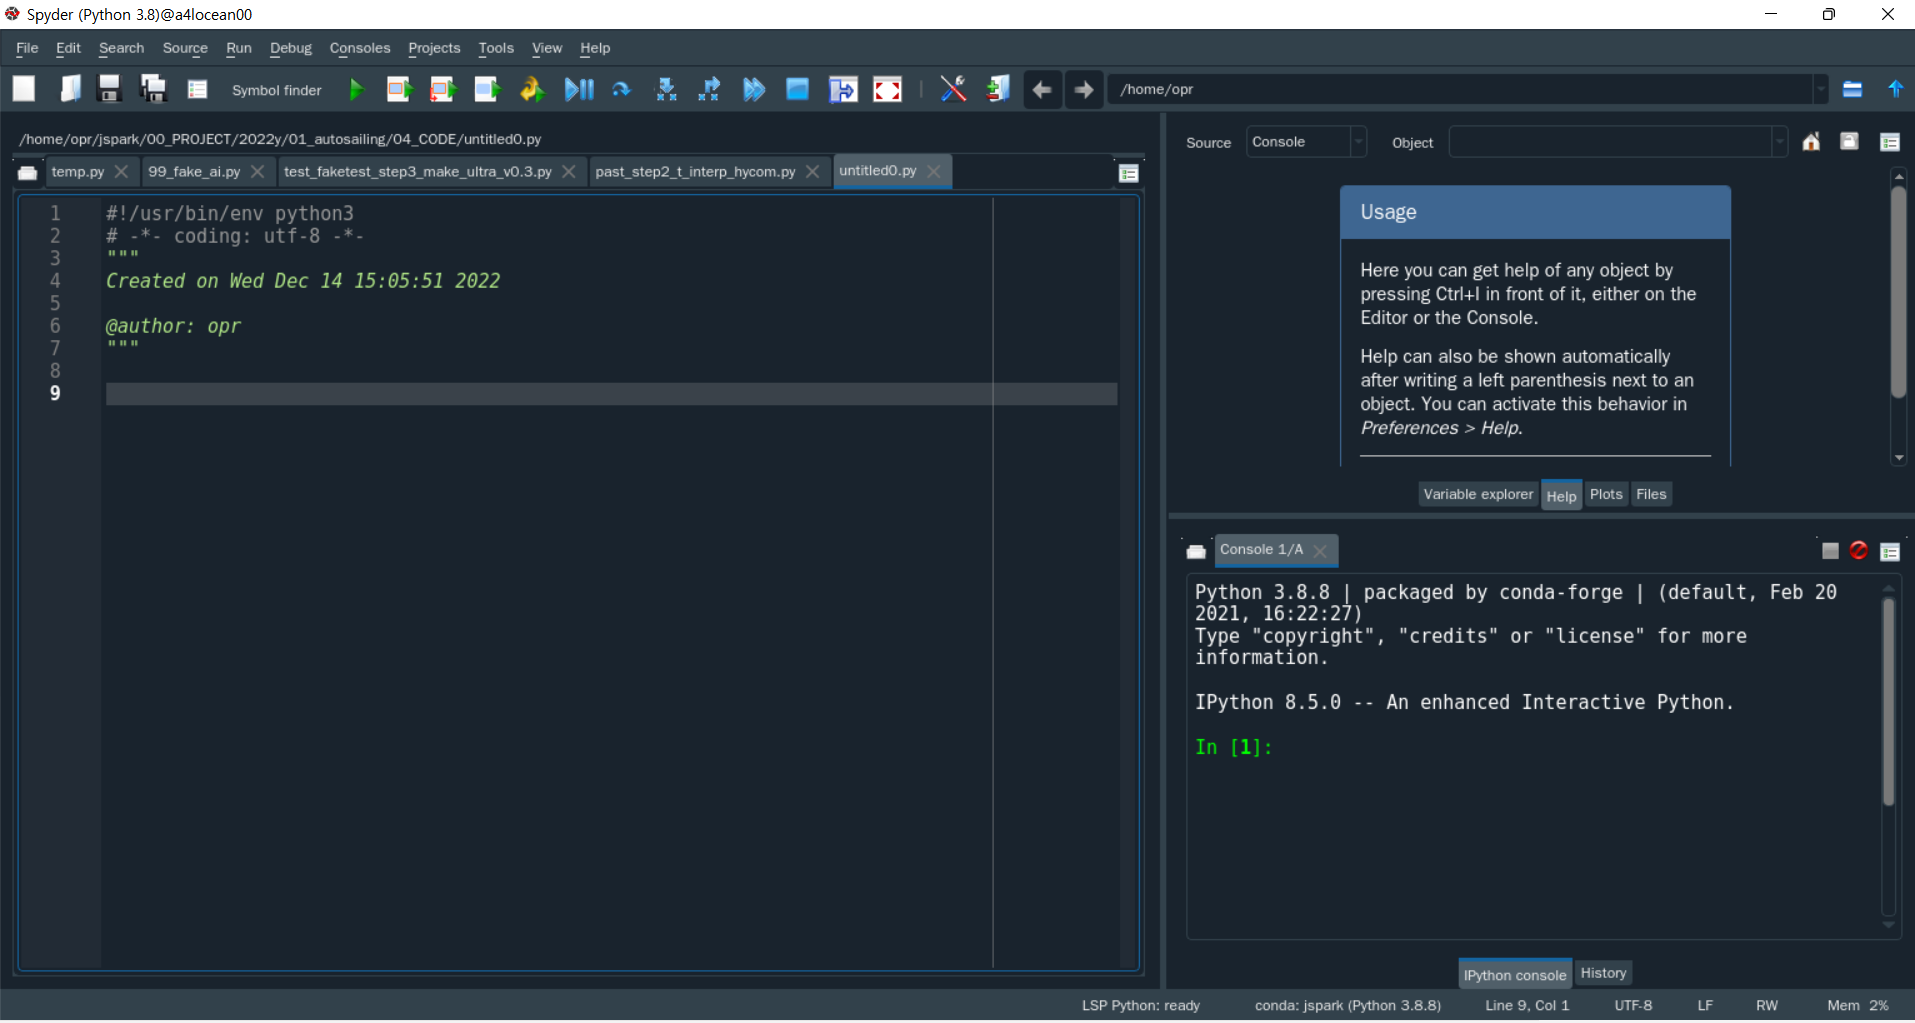This screenshot has height=1023, width=1915.
Task: Open the Consoles menu
Action: coord(360,48)
